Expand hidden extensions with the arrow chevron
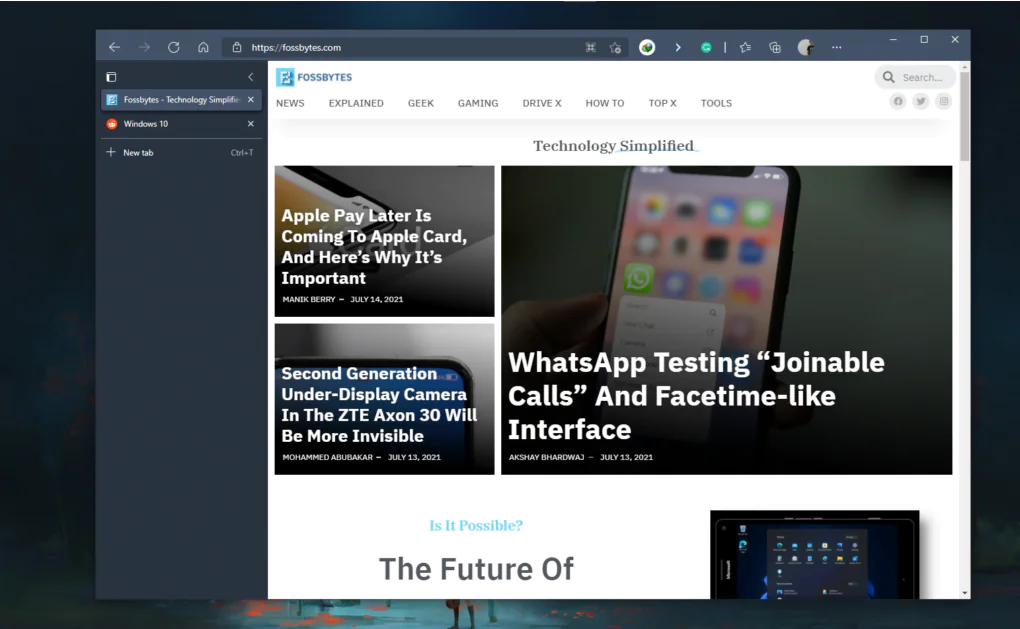1020x629 pixels. click(679, 47)
